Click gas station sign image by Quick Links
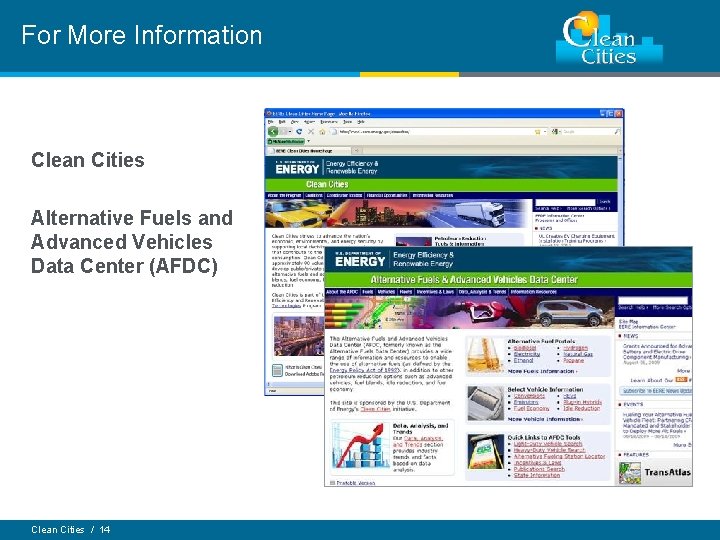This screenshot has height=540, width=720. (485, 452)
